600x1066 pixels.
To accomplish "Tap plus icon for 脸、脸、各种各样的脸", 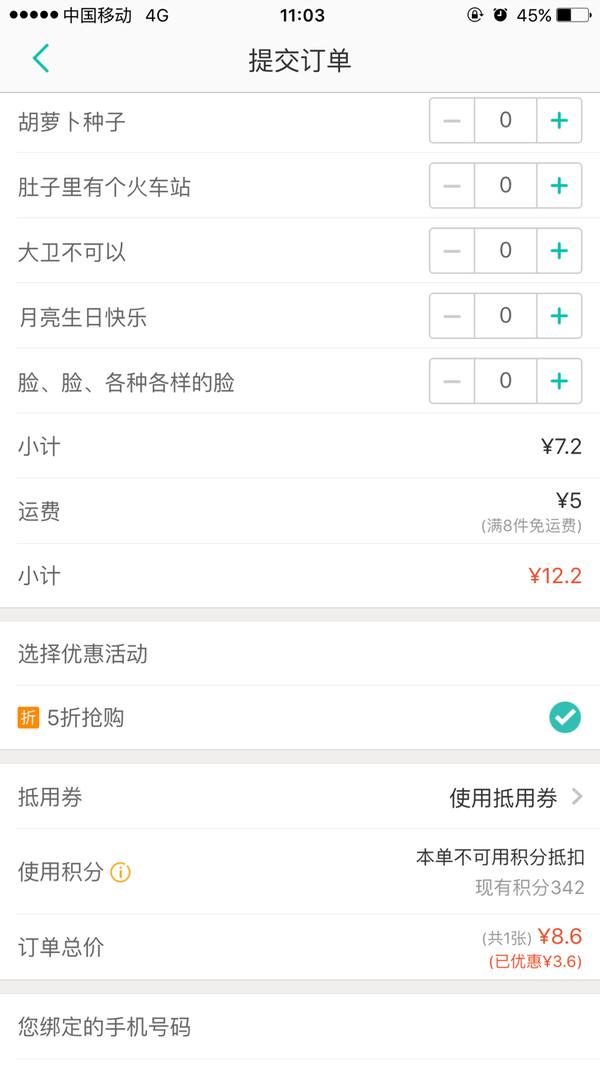I will (x=559, y=381).
